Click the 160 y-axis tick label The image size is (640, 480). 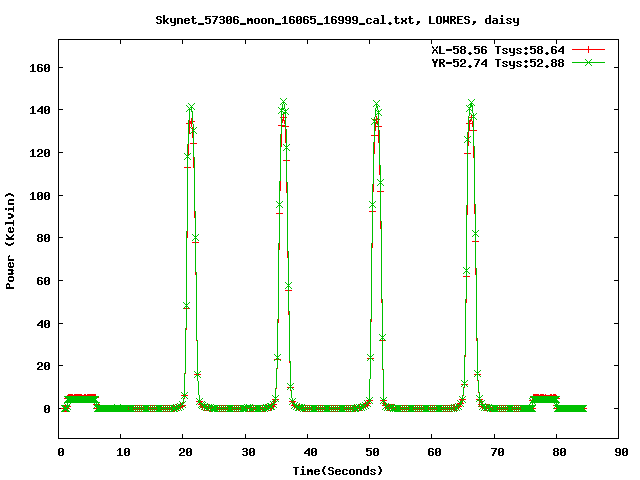click(x=40, y=68)
